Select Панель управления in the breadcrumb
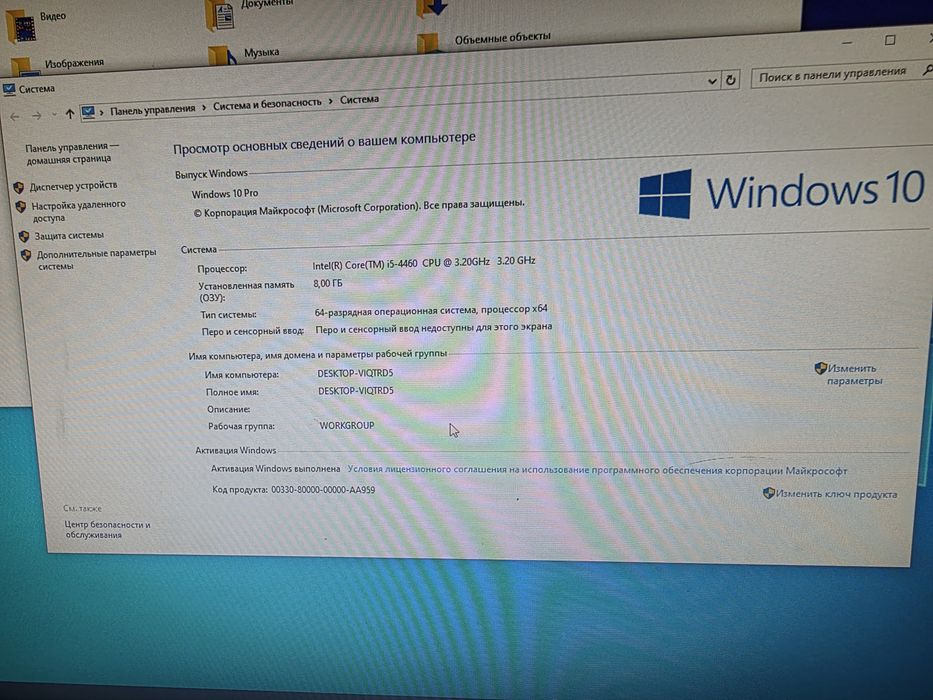Screen dimensions: 933x700 [x=152, y=109]
